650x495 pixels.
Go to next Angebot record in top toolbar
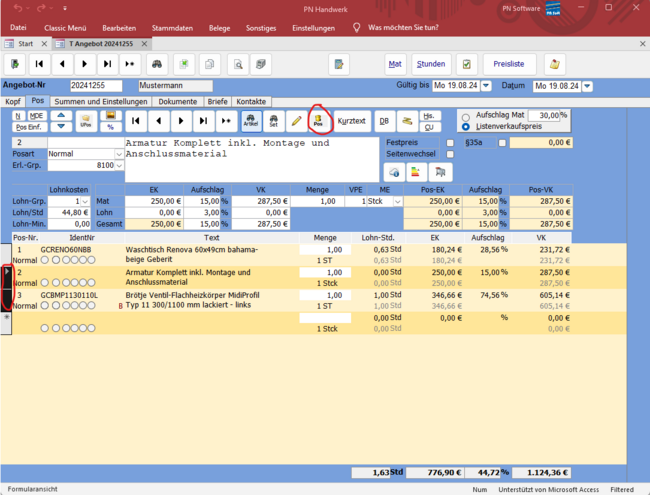coord(85,64)
